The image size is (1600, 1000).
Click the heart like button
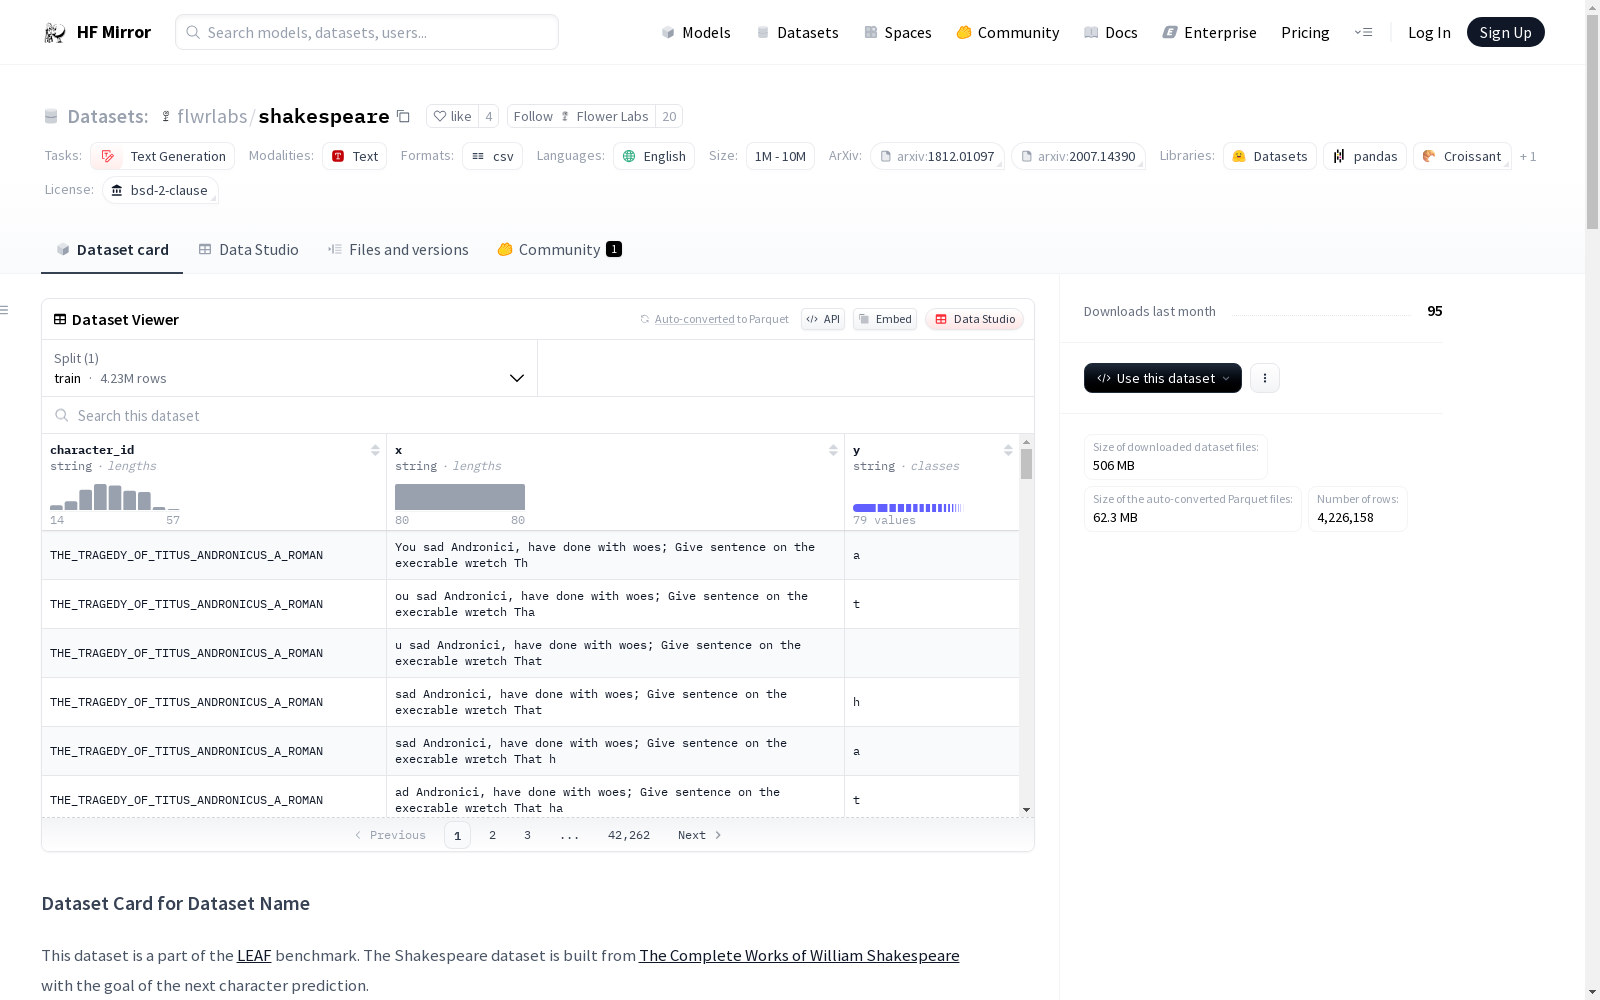[452, 116]
